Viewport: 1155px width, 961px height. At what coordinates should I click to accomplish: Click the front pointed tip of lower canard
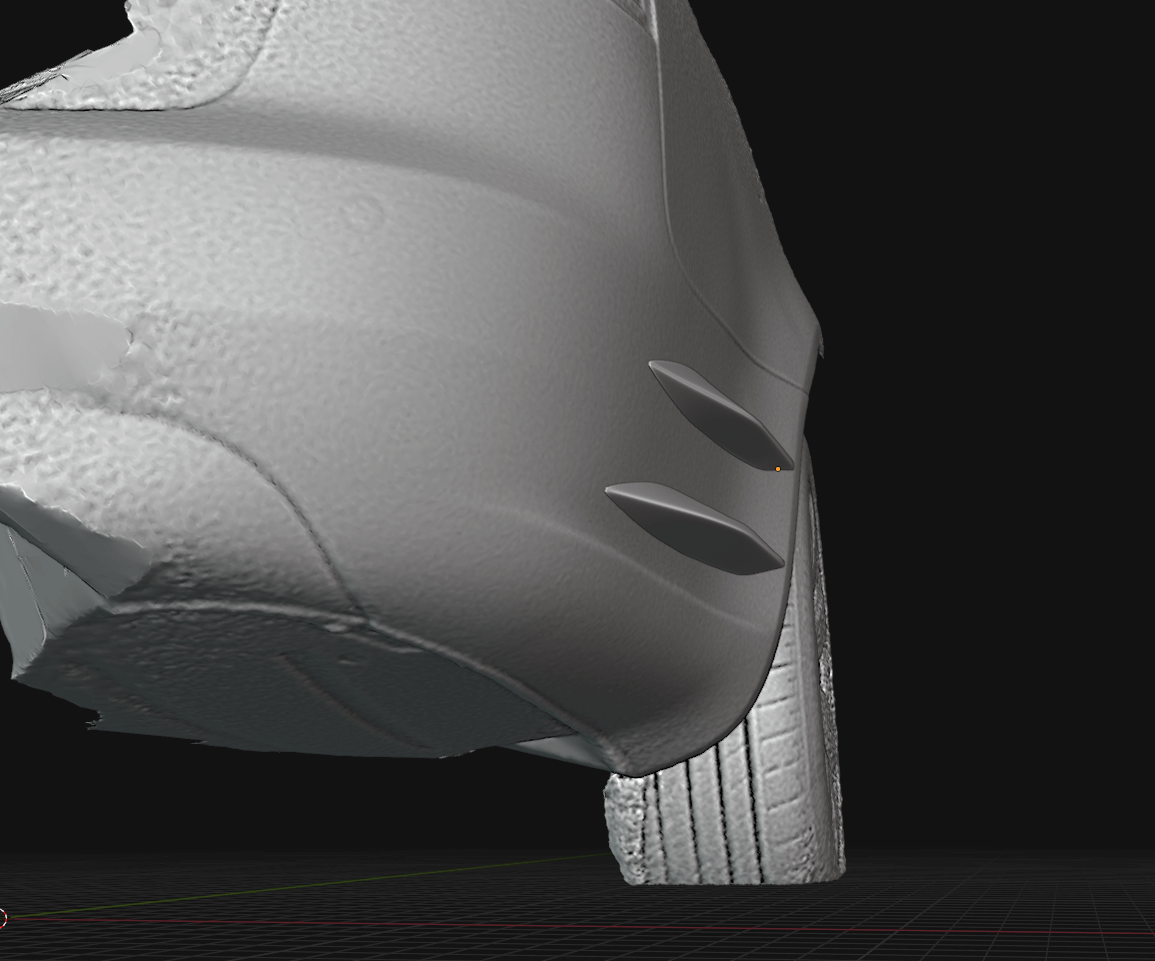pos(612,492)
